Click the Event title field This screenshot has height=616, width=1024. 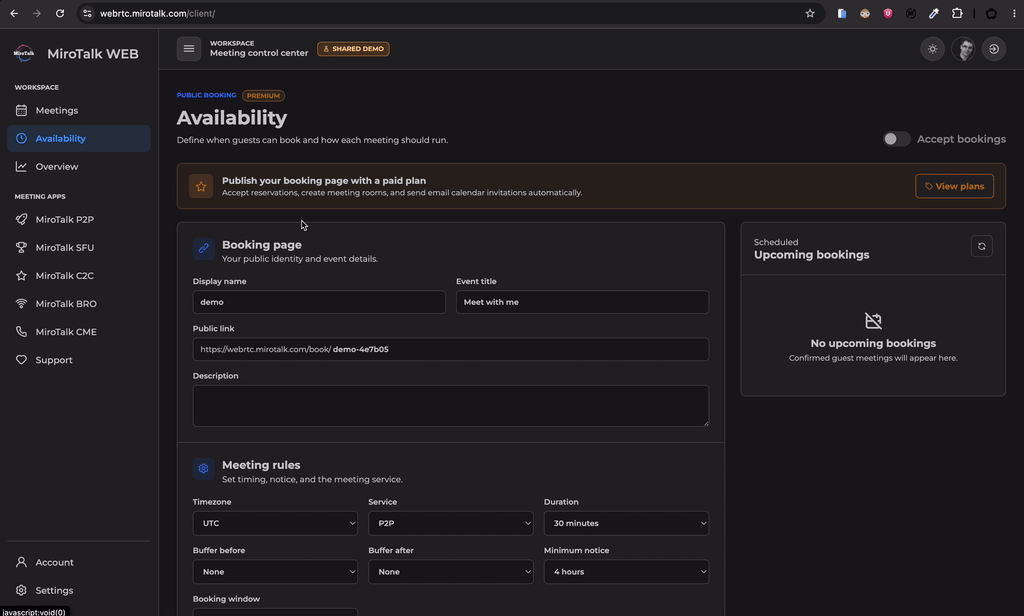[582, 302]
